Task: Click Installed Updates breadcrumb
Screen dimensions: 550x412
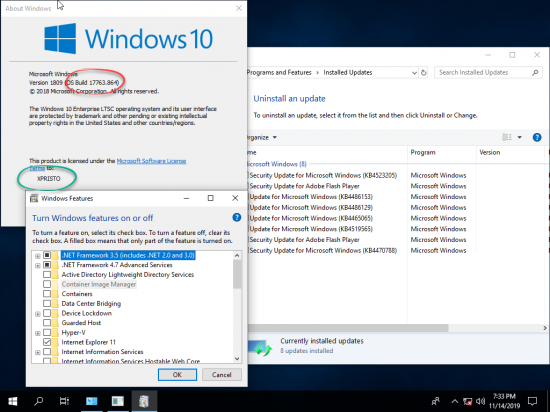Action: click(x=348, y=73)
